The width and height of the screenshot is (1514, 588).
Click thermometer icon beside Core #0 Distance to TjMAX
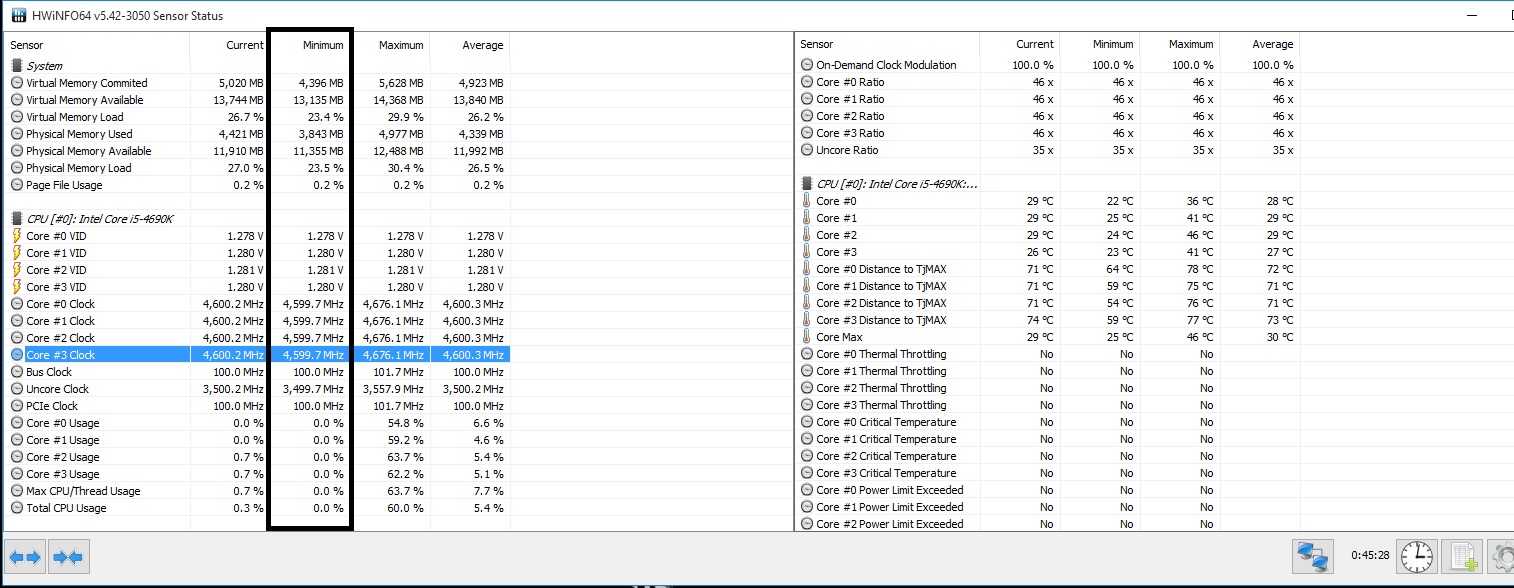[807, 269]
